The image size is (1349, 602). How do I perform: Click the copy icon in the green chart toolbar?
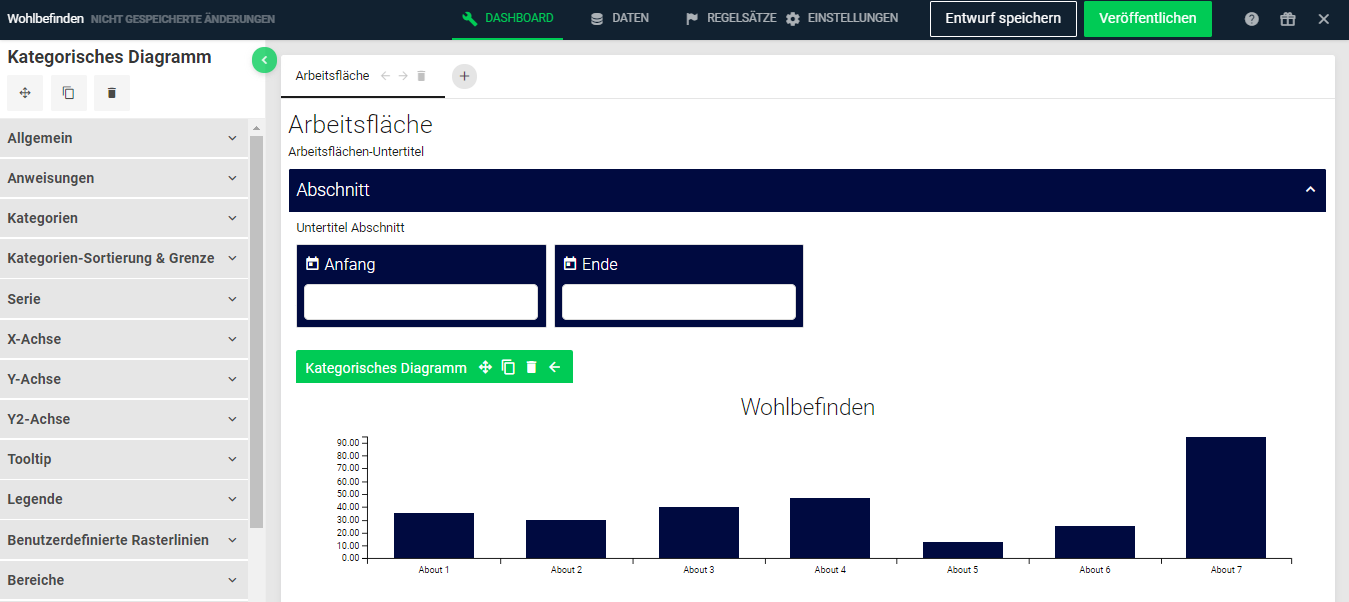pos(508,367)
